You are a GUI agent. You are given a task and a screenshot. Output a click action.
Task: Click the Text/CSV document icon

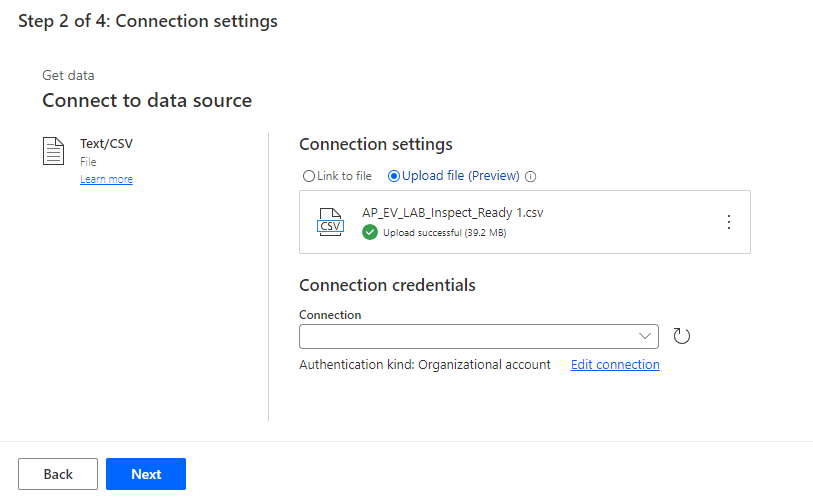click(x=53, y=151)
